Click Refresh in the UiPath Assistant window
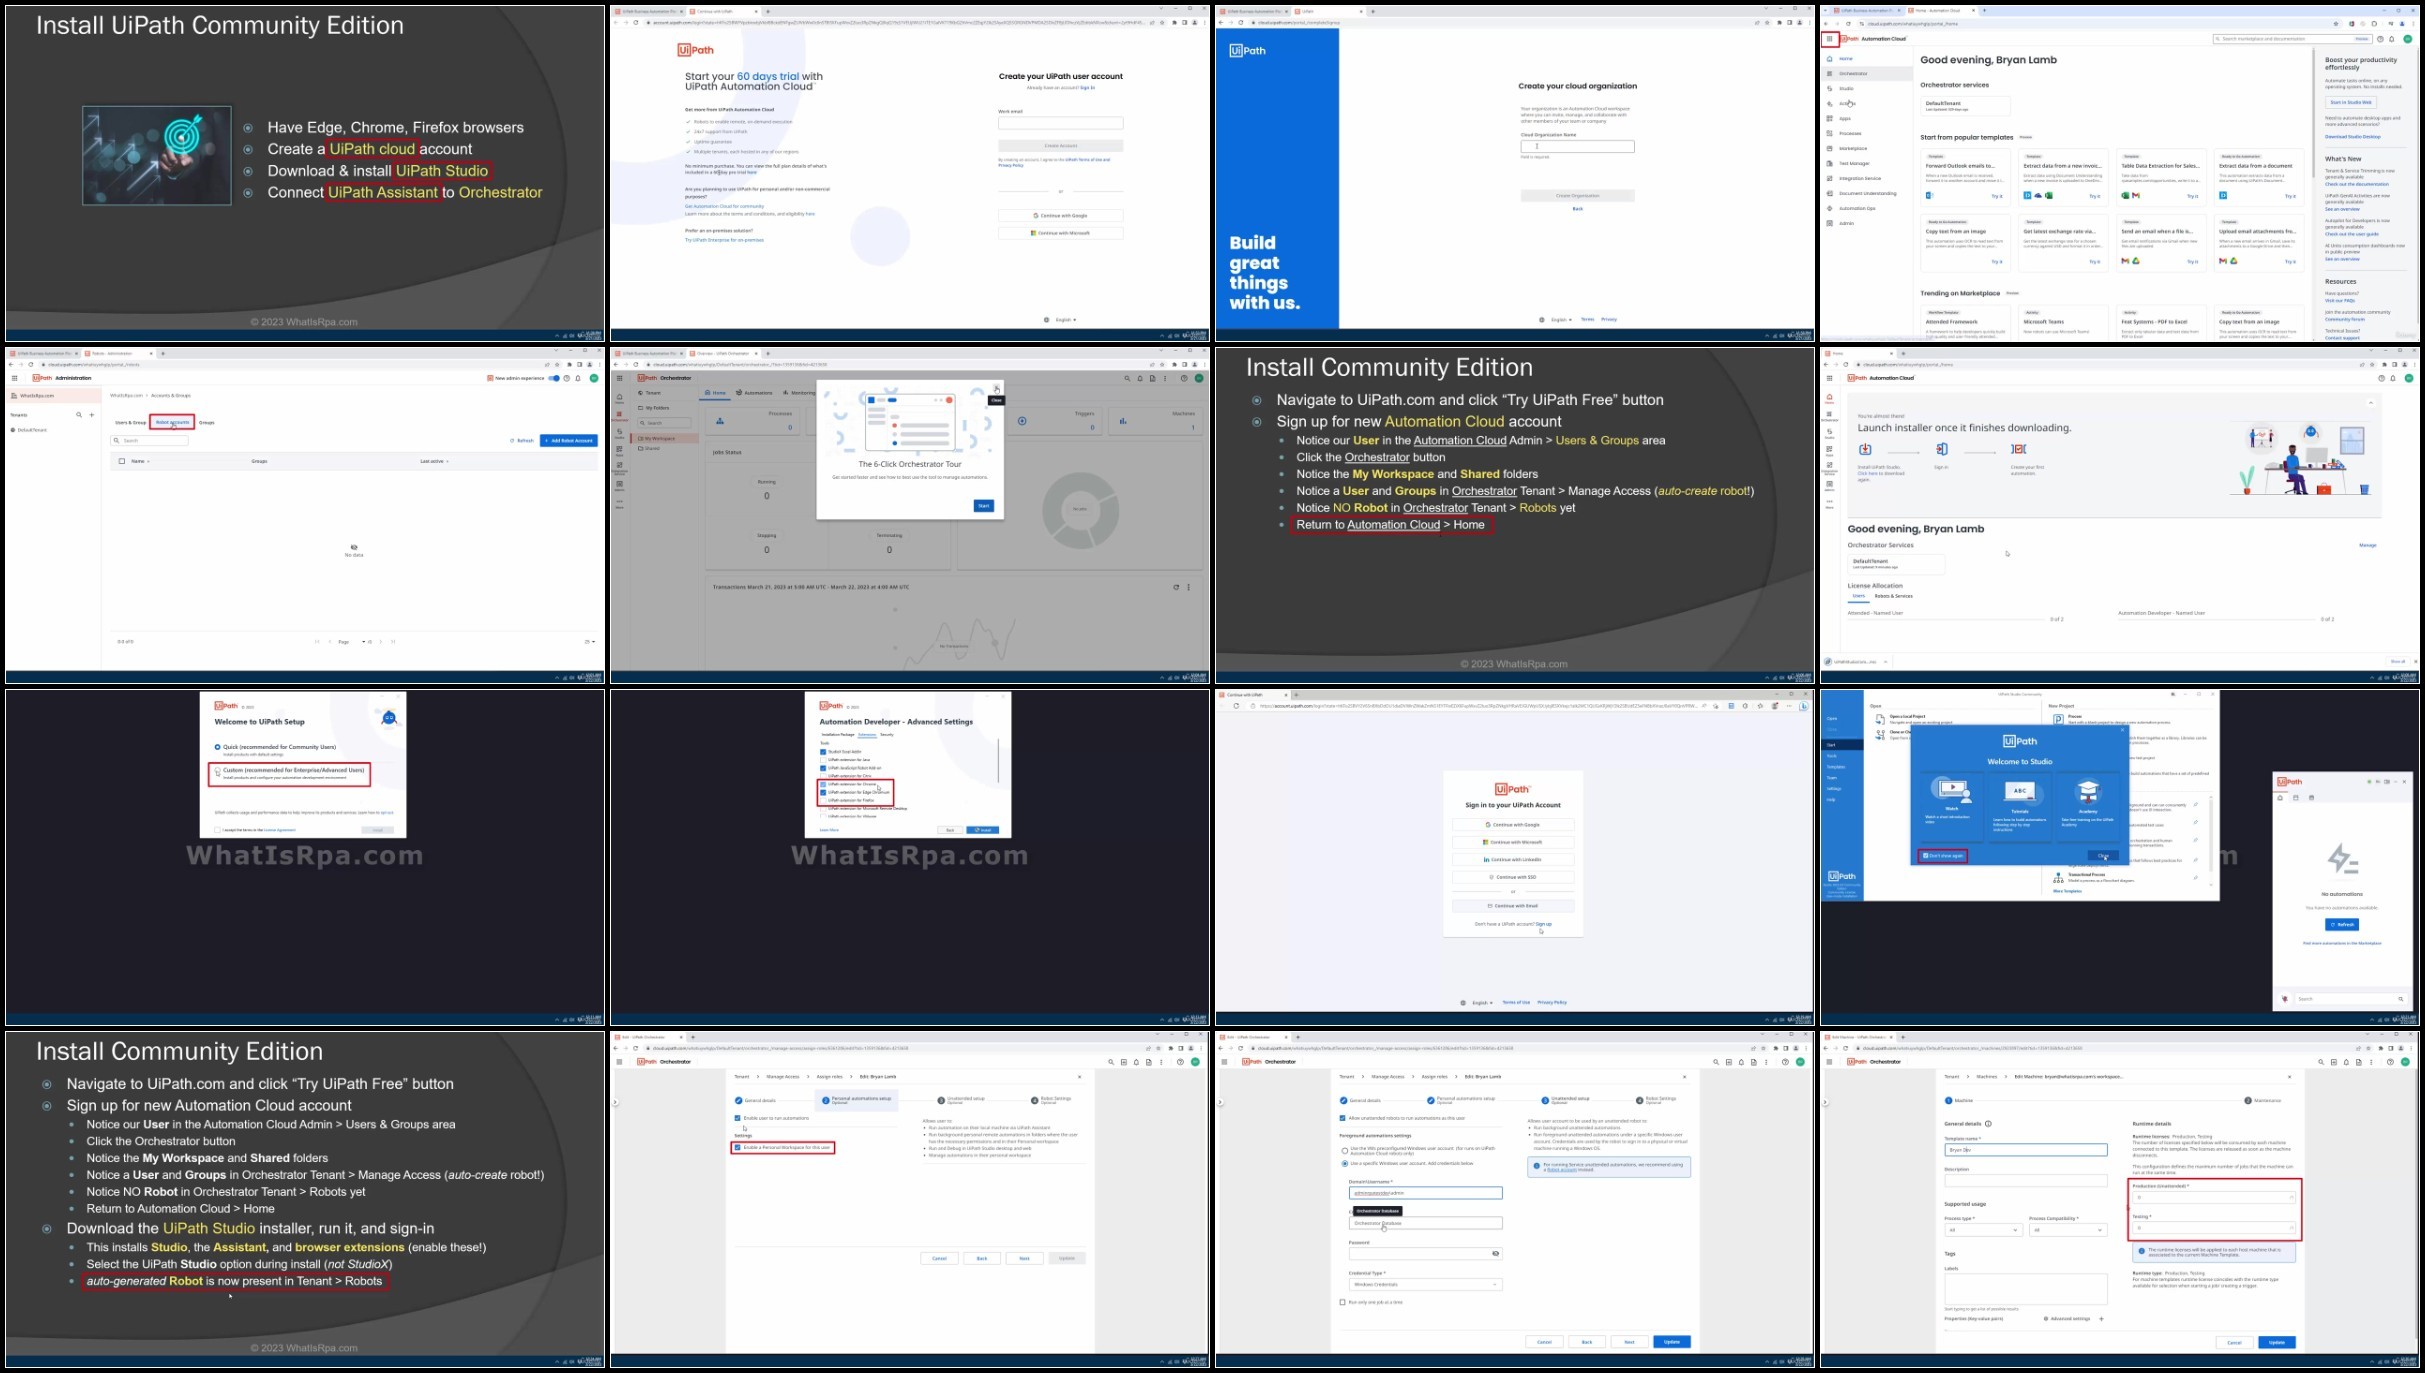This screenshot has width=2425, height=1373. point(2342,925)
